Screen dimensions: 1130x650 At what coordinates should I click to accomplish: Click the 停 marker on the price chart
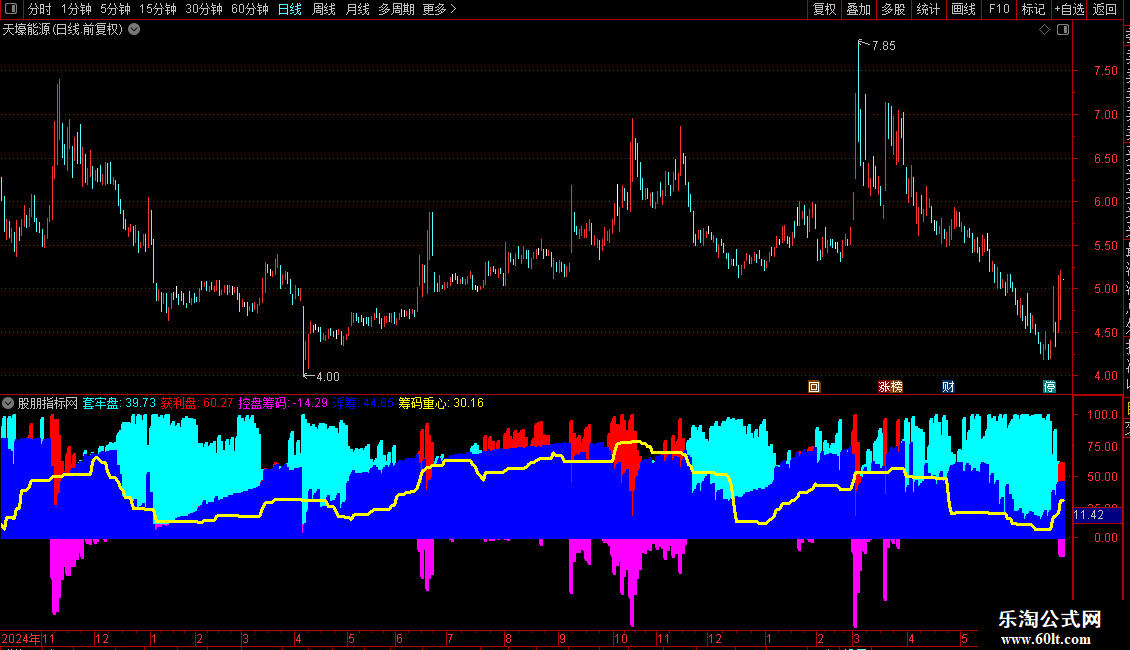[x=1049, y=387]
